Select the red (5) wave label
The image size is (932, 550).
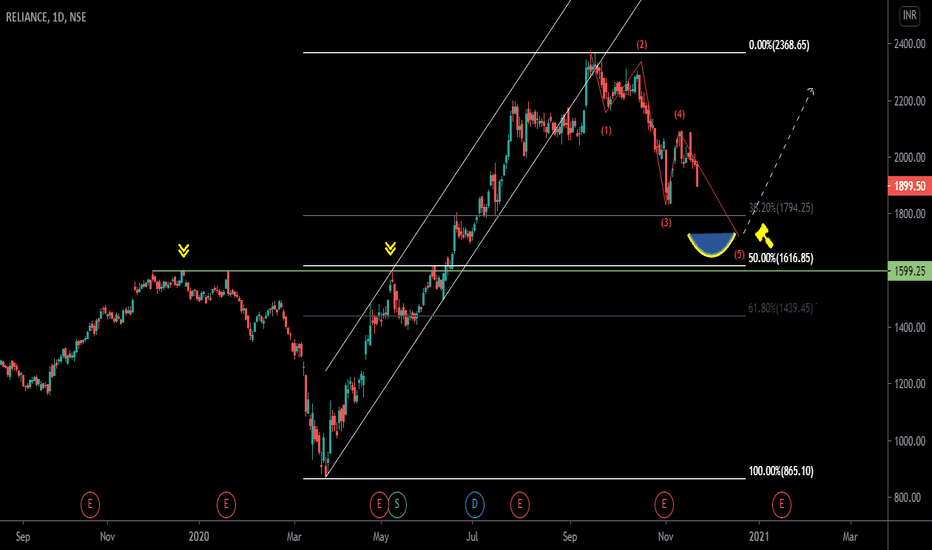tap(739, 254)
